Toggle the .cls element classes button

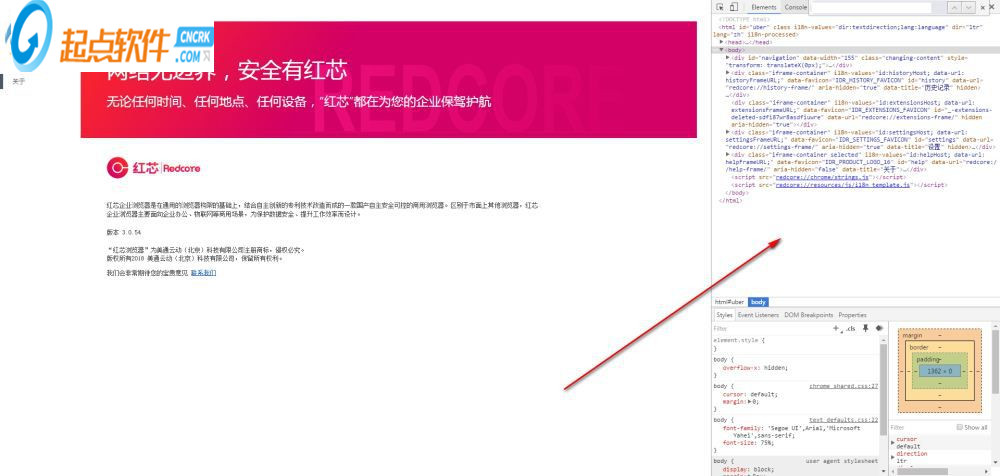pos(850,329)
